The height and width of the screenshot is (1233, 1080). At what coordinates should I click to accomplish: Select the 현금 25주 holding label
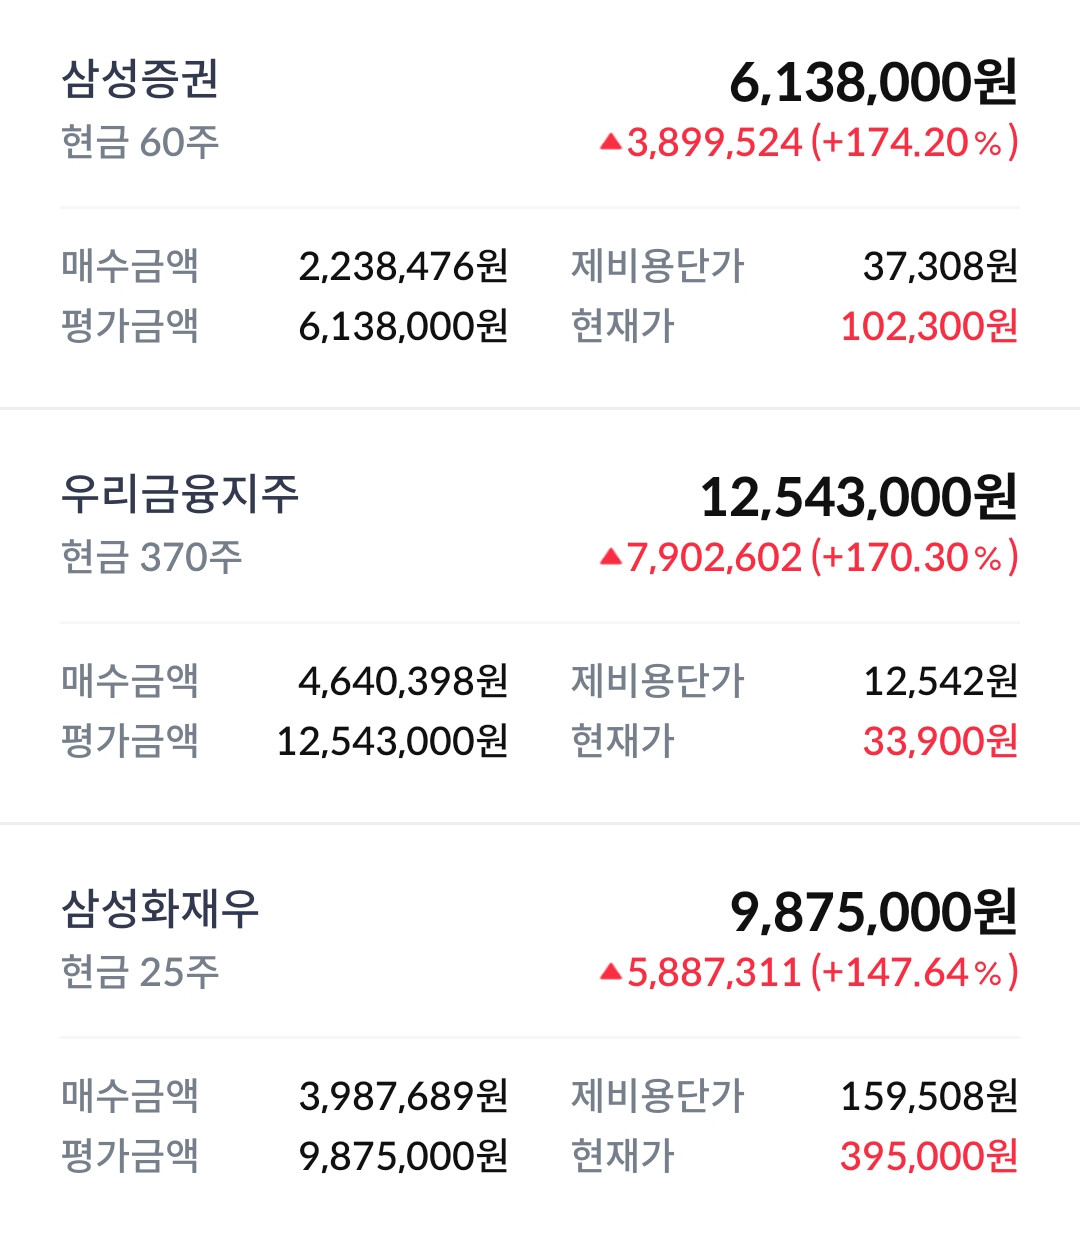[x=140, y=972]
